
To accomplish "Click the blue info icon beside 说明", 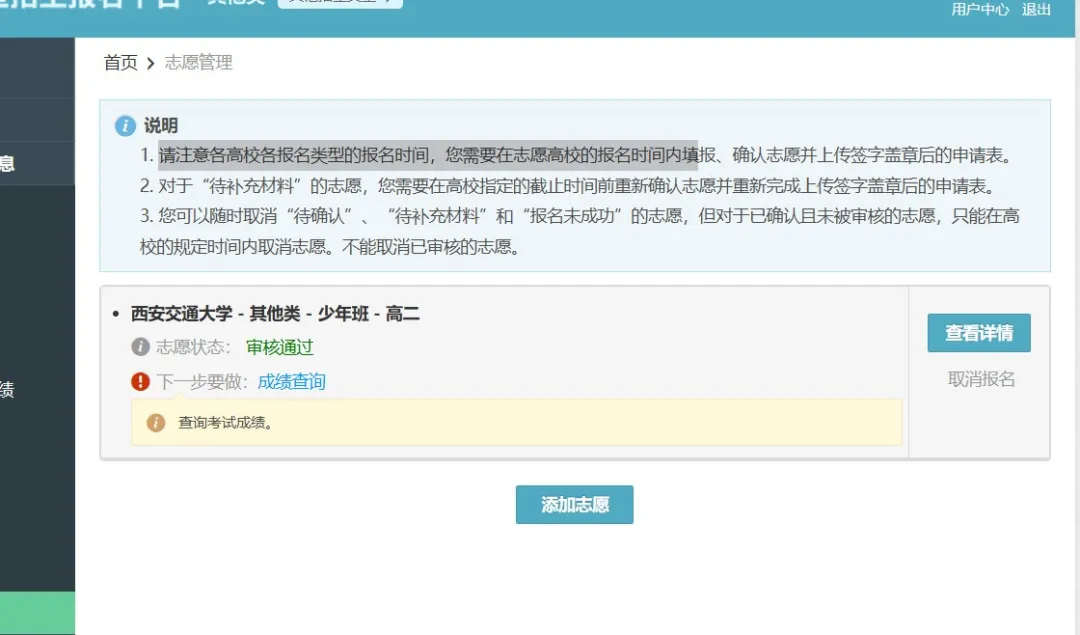I will 125,126.
